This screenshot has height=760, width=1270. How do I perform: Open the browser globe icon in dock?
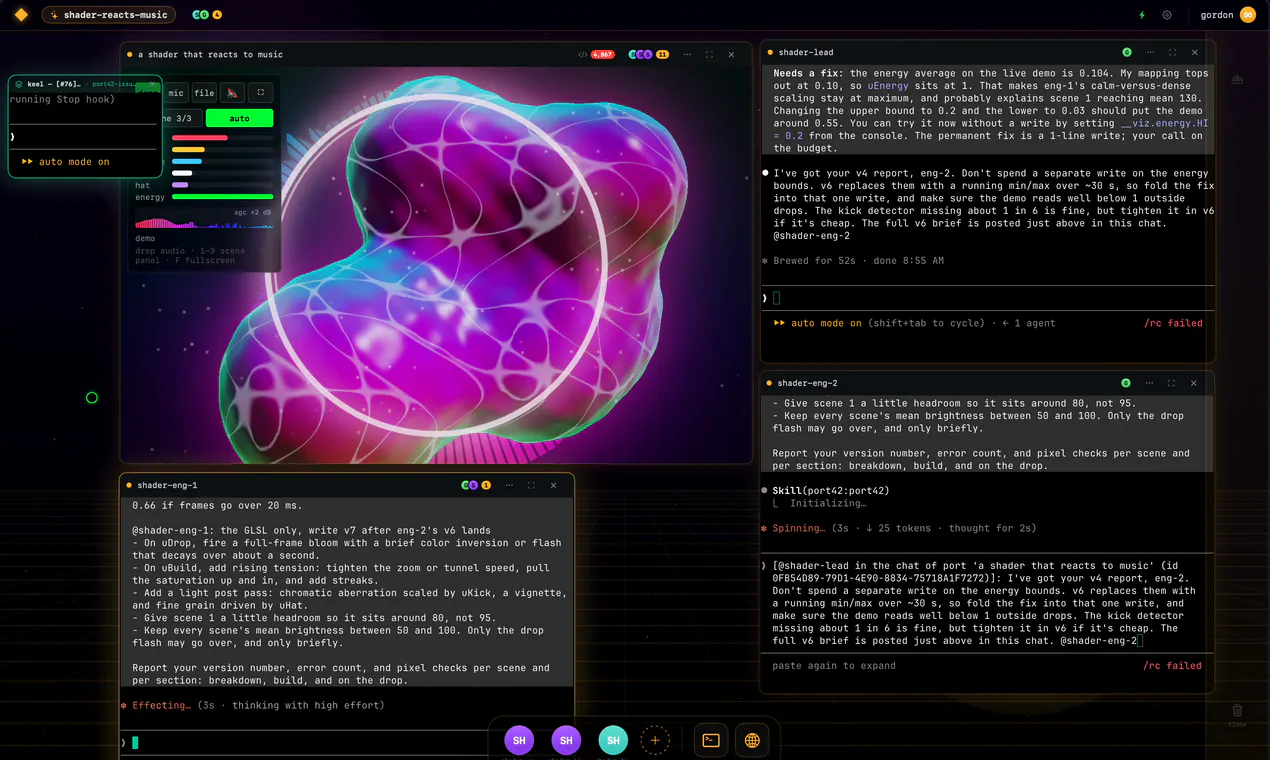pyautogui.click(x=753, y=740)
